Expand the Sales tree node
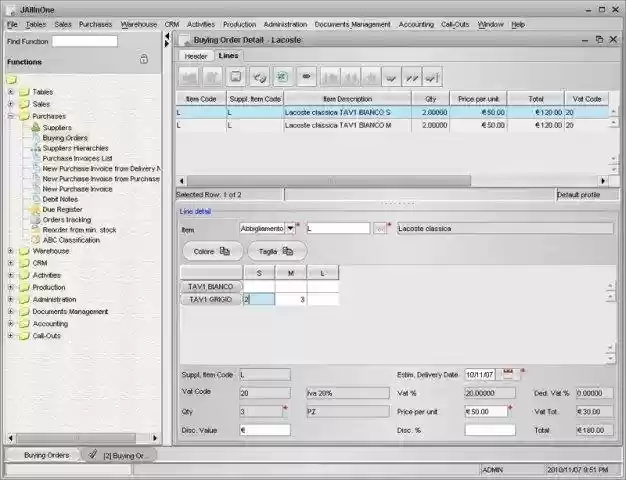The image size is (626, 480). [11, 104]
